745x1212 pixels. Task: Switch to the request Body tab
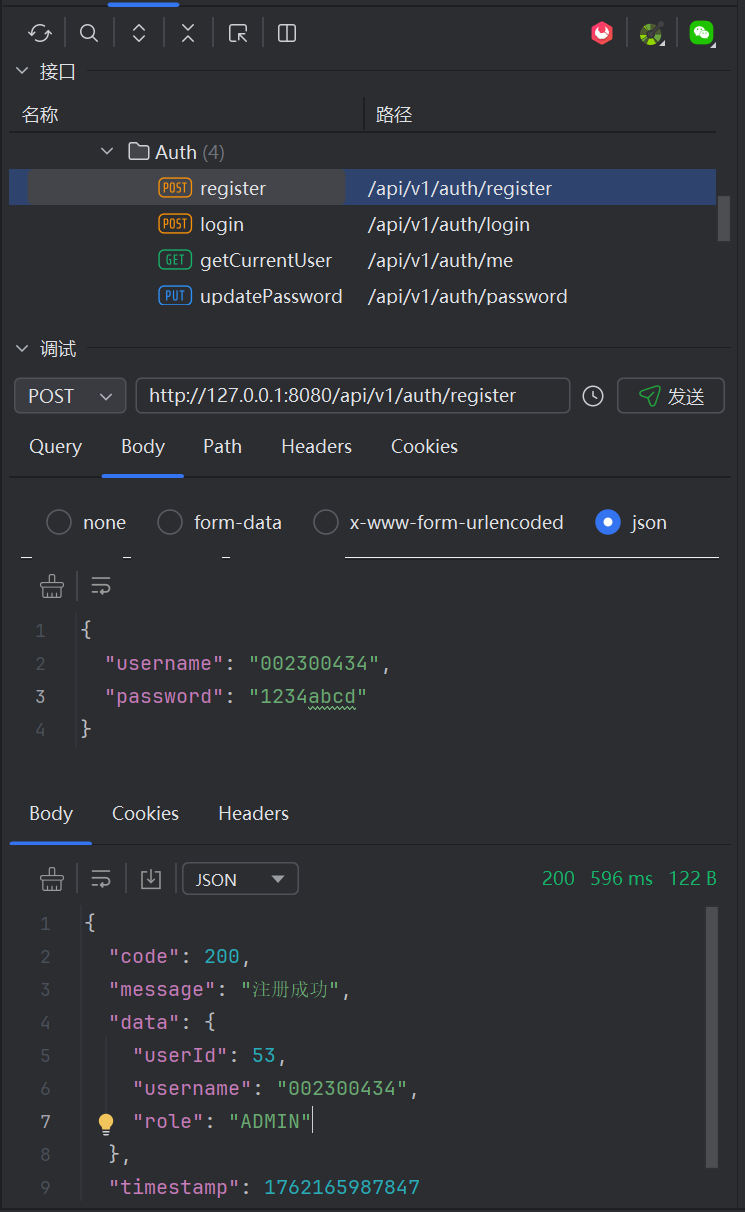coord(143,446)
